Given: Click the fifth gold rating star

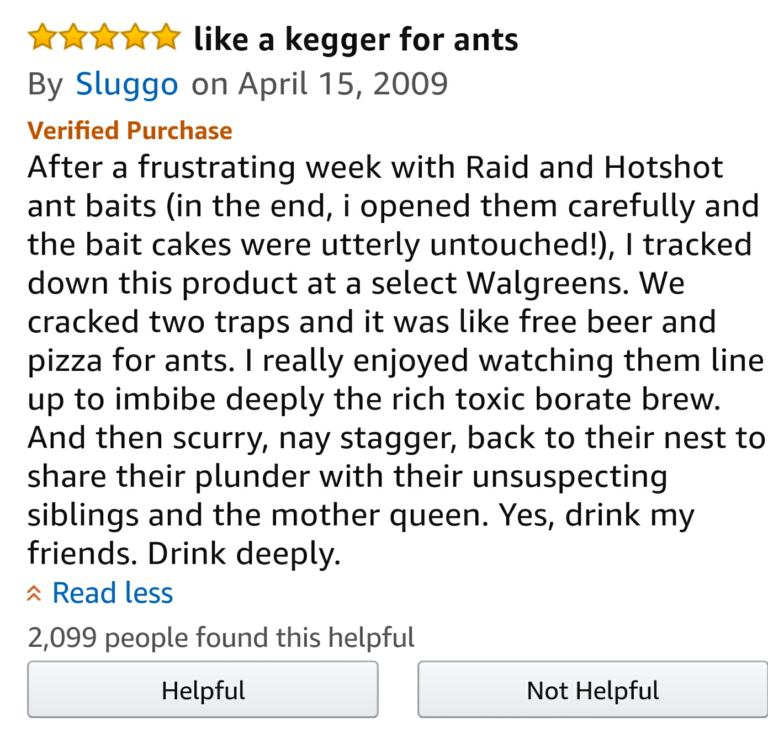Looking at the screenshot, I should pyautogui.click(x=165, y=38).
